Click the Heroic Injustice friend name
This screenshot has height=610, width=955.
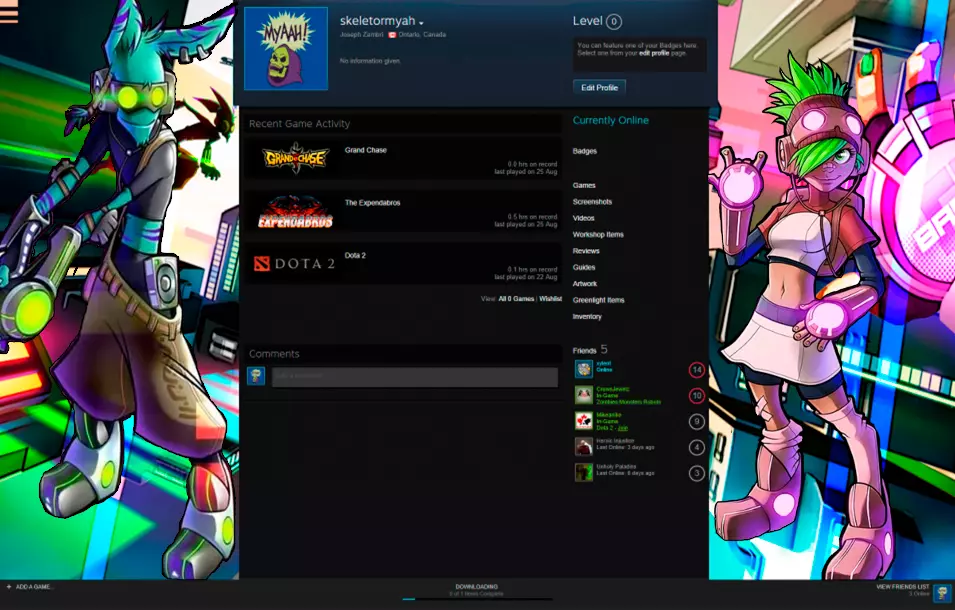click(x=615, y=440)
